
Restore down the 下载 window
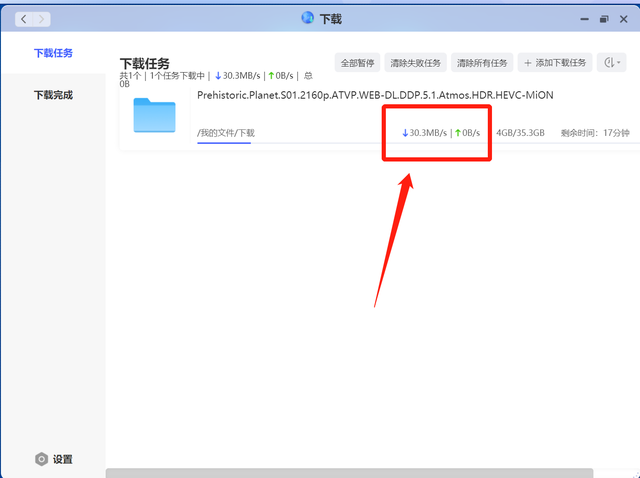click(604, 19)
